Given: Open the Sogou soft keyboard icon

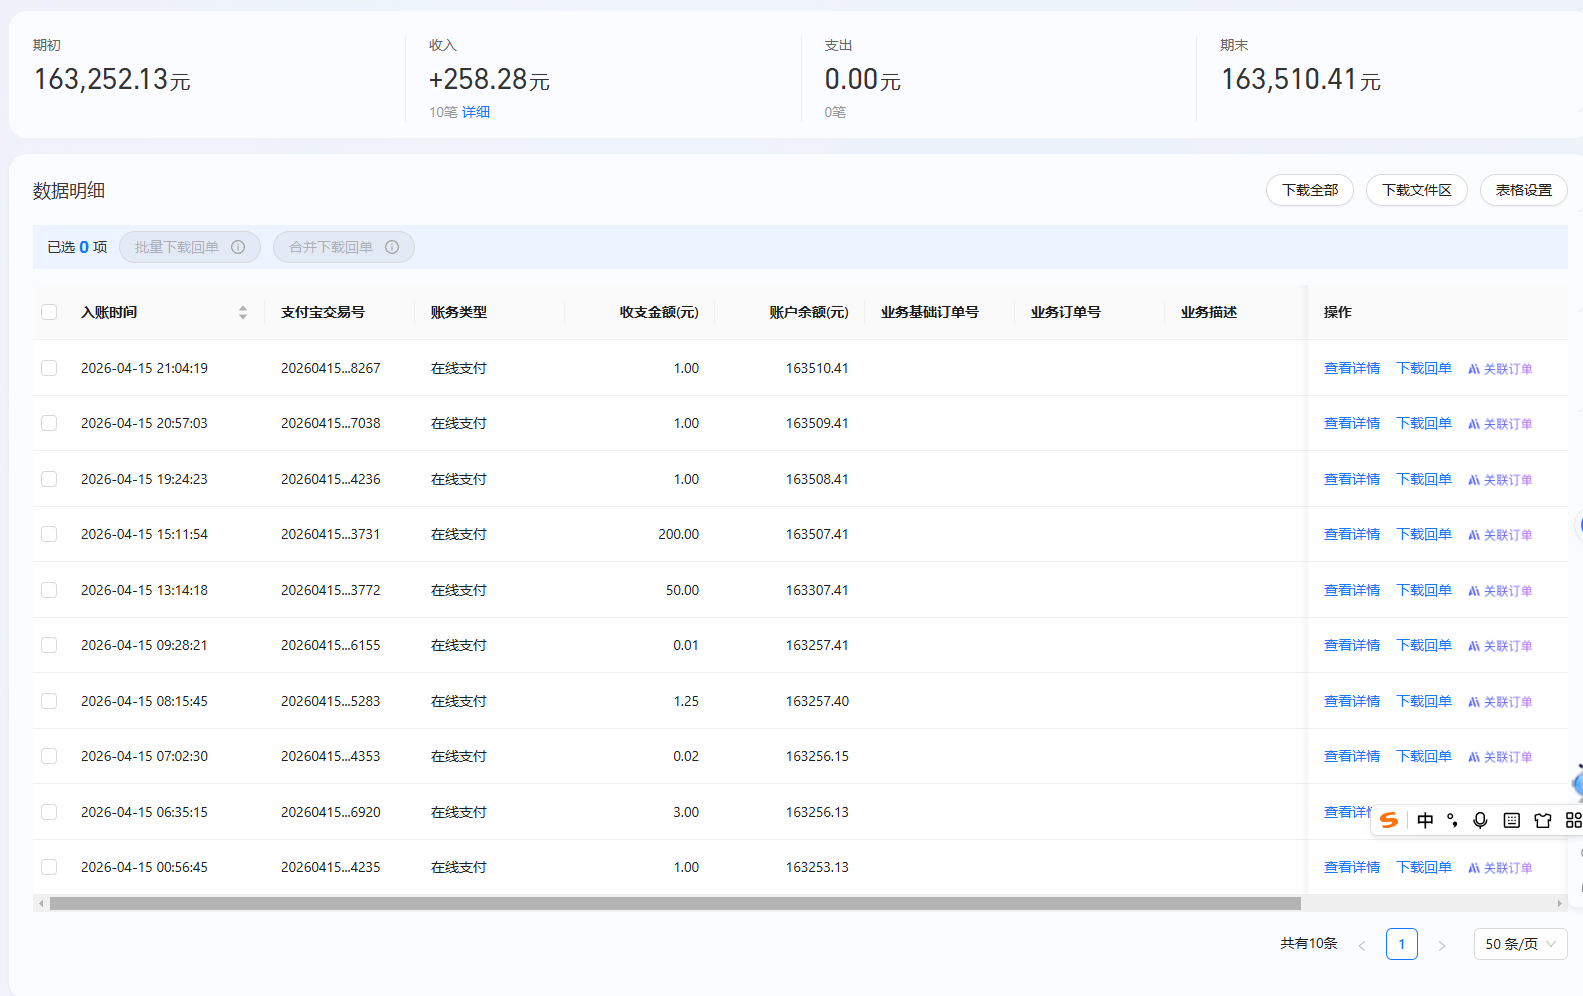Looking at the screenshot, I should pyautogui.click(x=1511, y=820).
